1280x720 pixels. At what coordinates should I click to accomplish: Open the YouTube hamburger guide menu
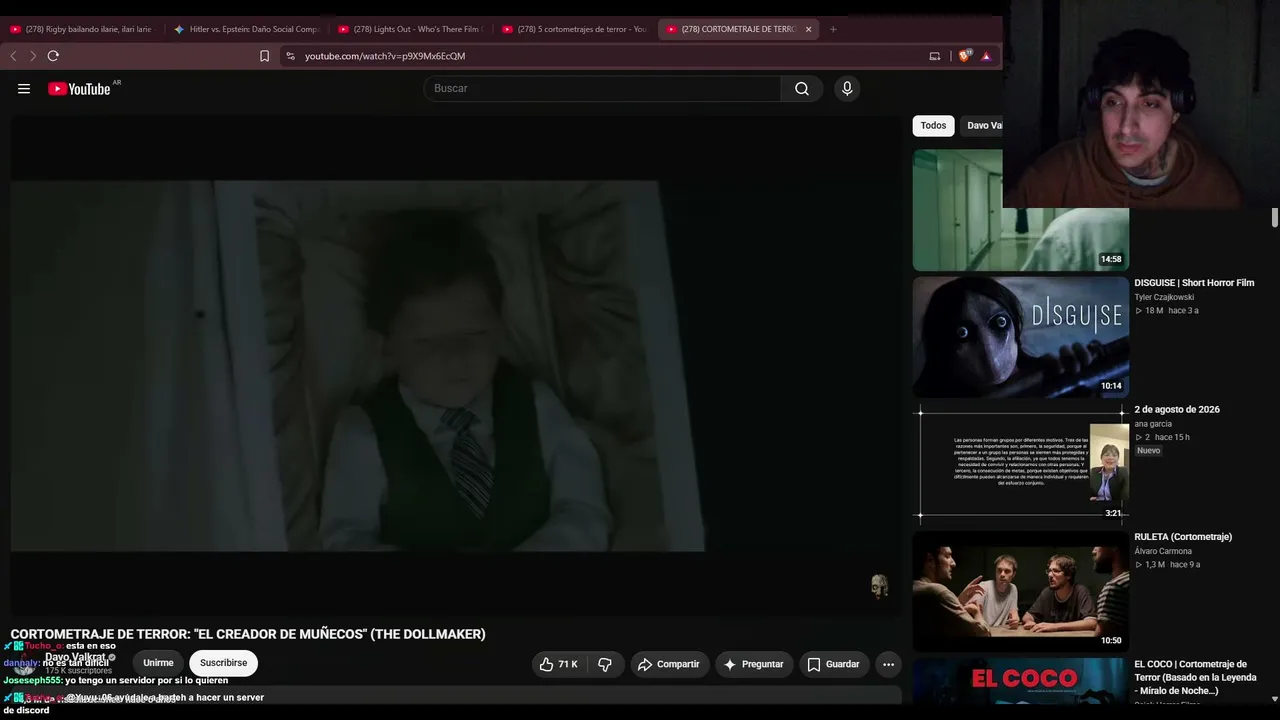24,89
